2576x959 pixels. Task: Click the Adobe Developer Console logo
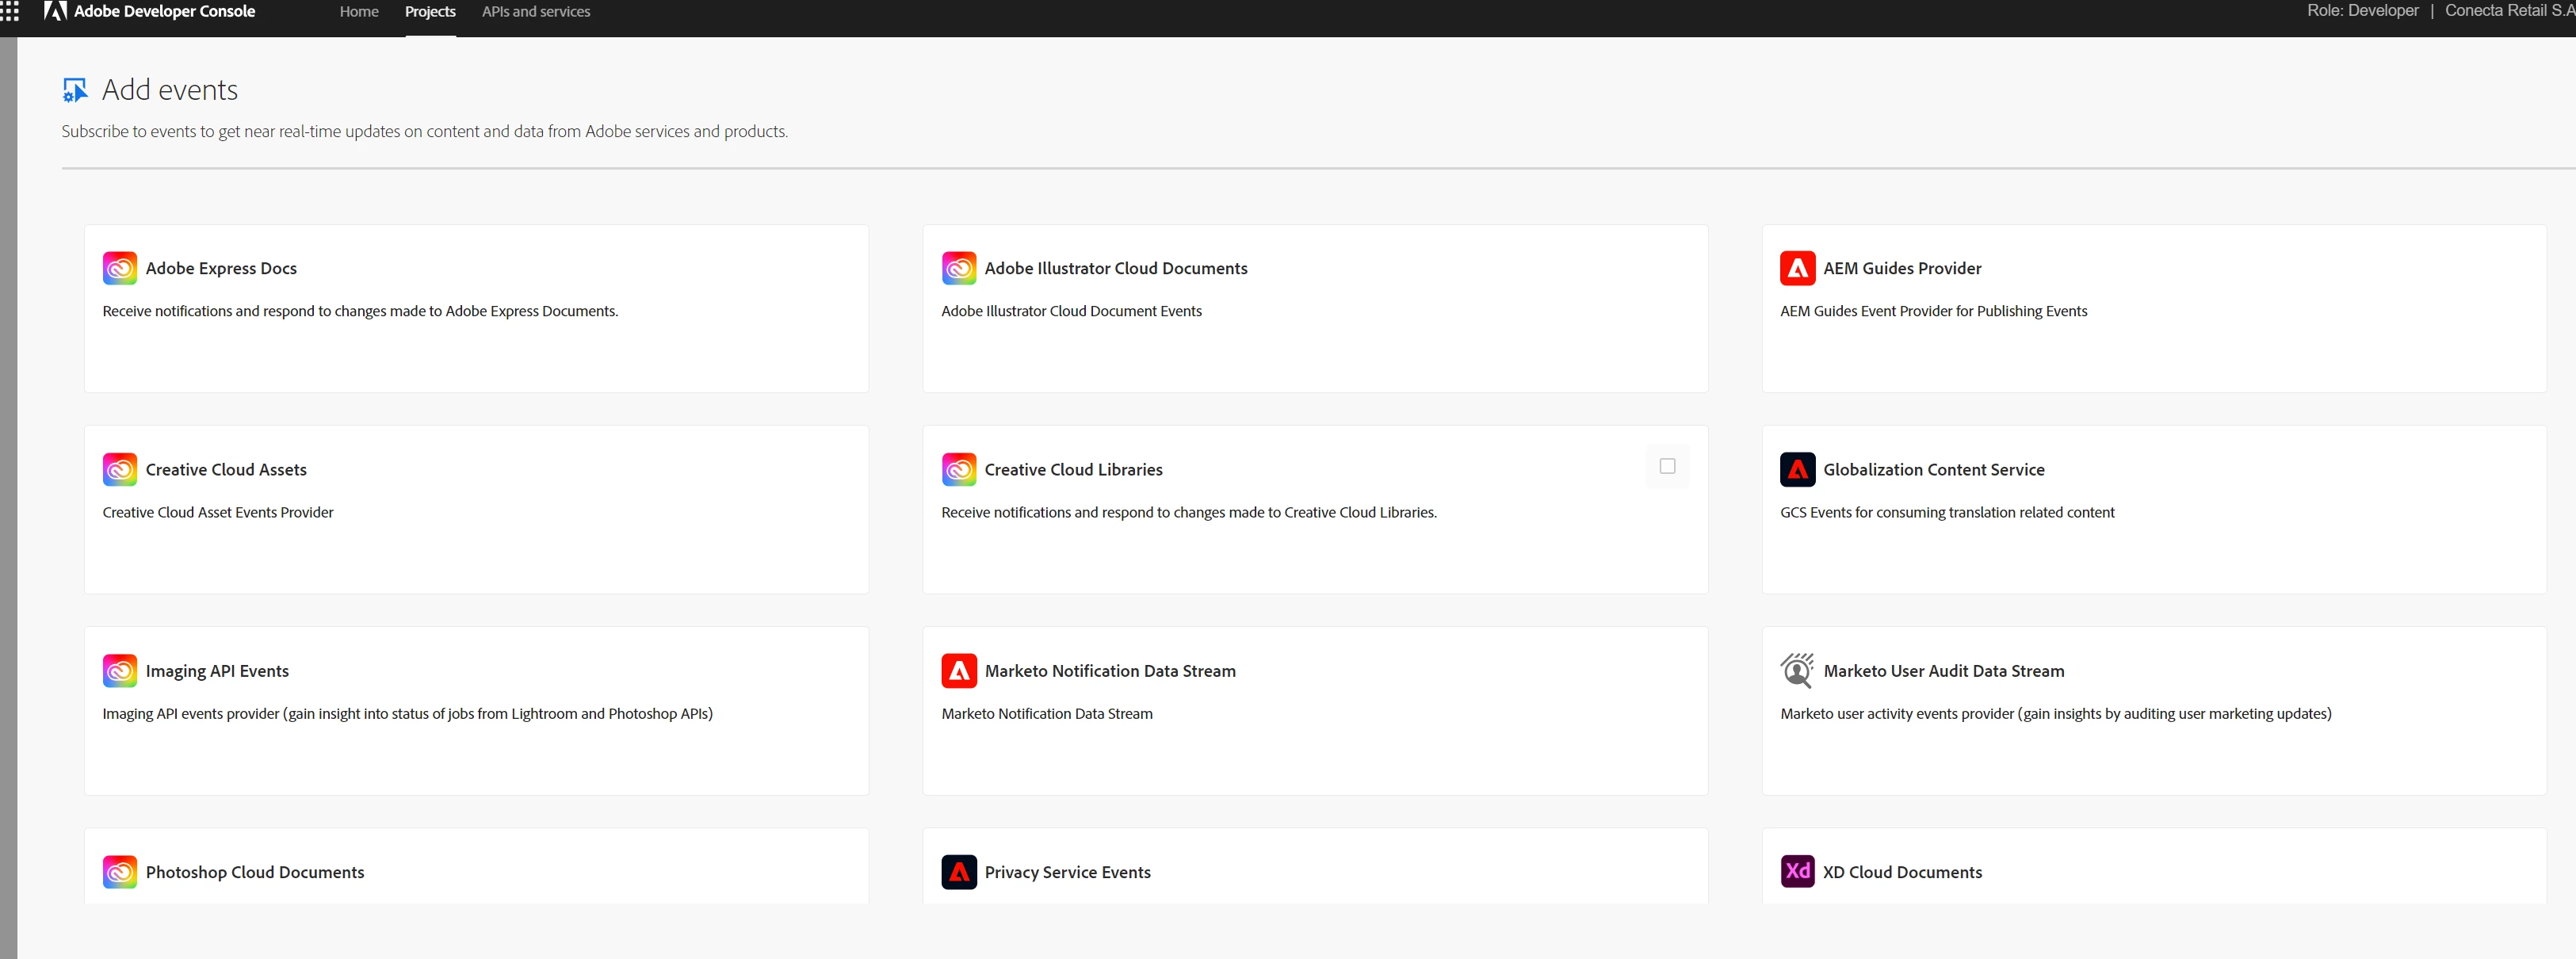click(56, 11)
